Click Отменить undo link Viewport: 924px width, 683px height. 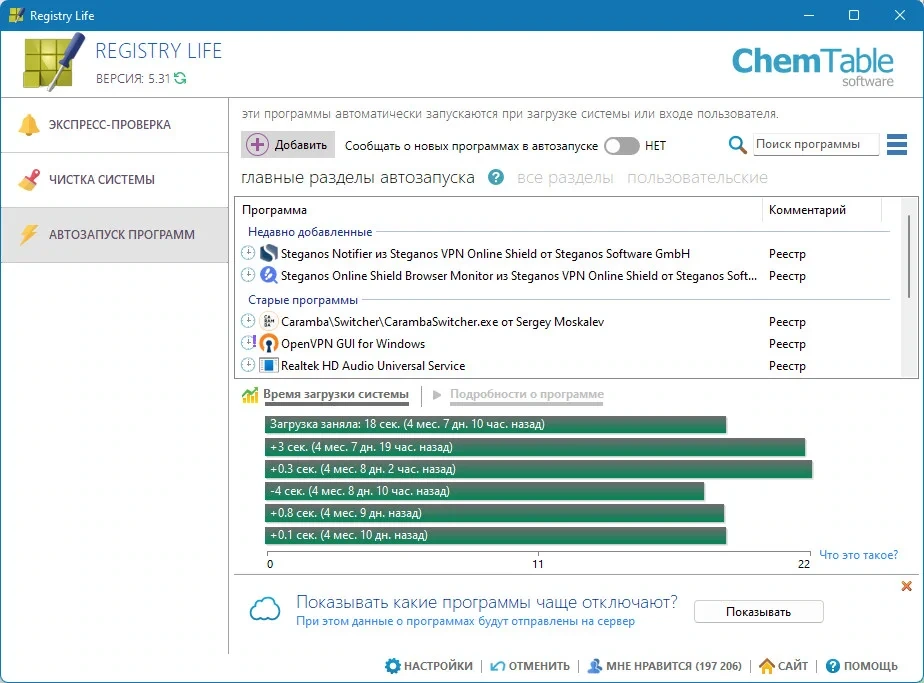click(x=530, y=666)
